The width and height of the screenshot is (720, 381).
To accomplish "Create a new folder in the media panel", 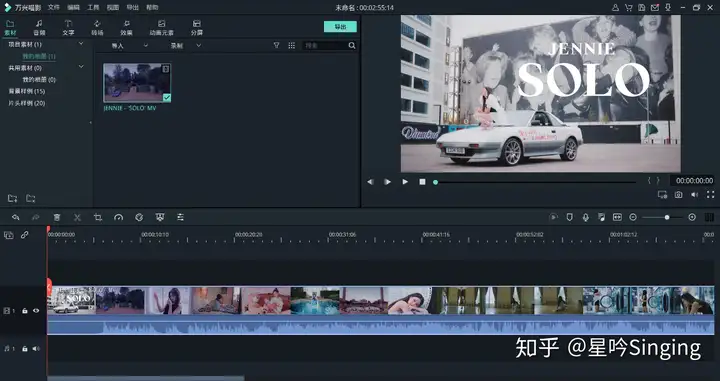I will [12, 198].
